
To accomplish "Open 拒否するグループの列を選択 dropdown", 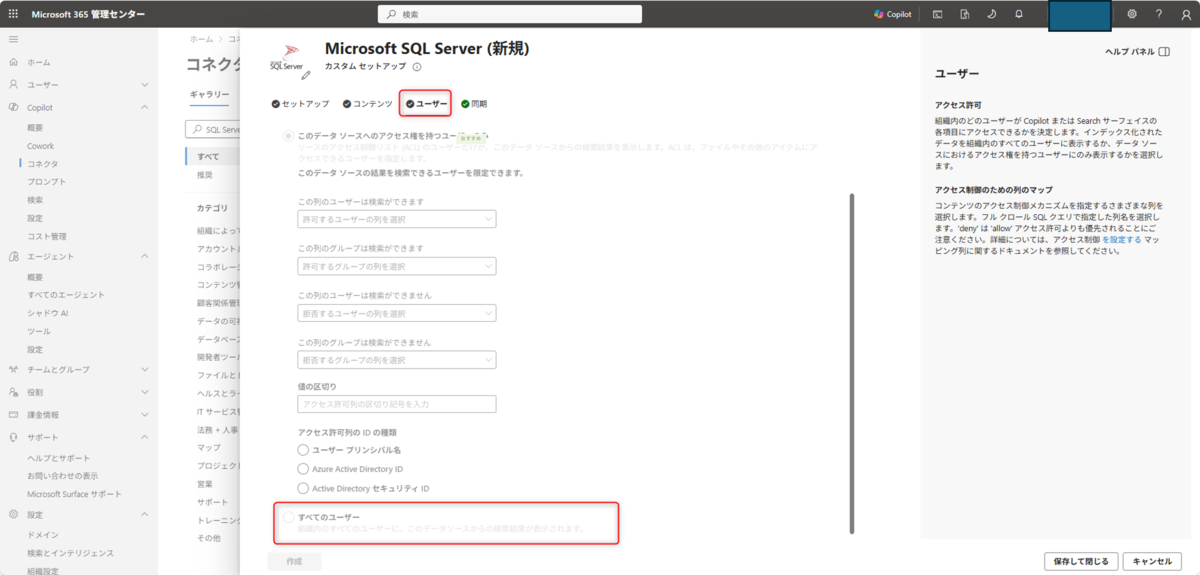I will click(397, 360).
